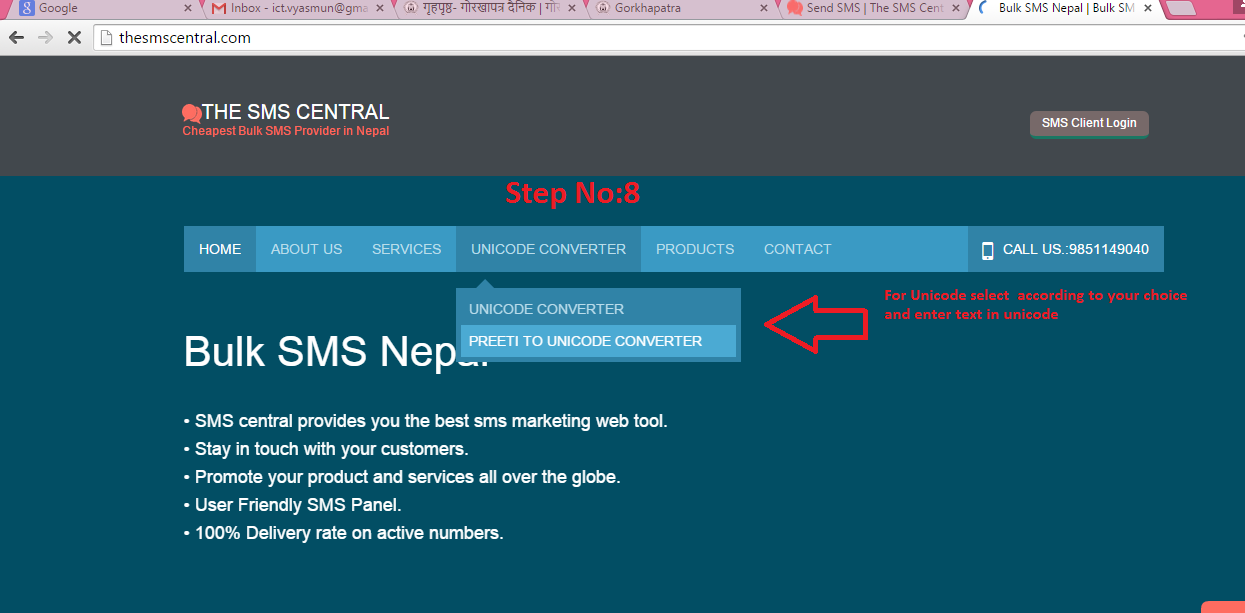Click the Google tab favicon

click(27, 8)
